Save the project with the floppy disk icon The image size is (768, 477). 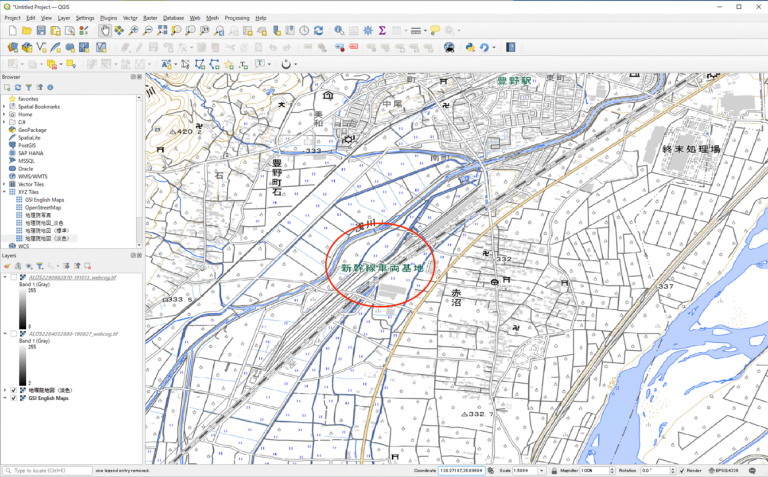[x=41, y=30]
